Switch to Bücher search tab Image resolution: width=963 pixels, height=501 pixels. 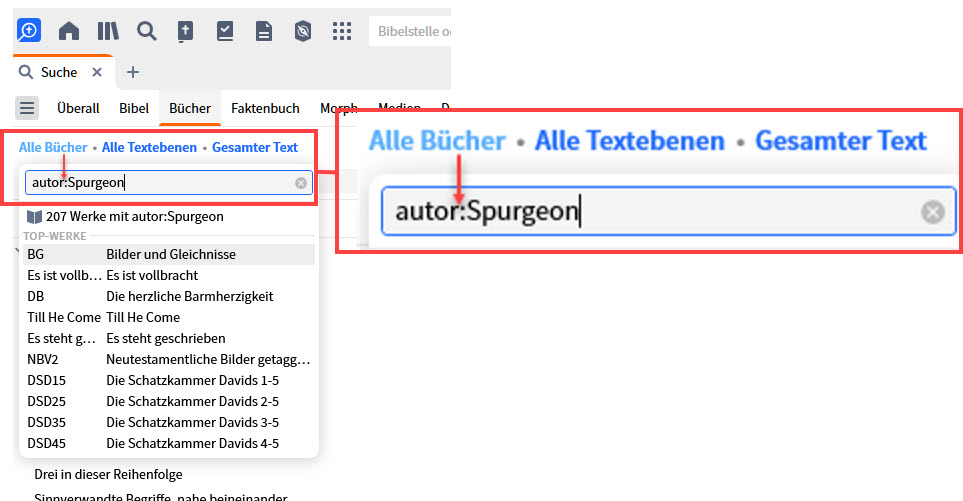point(190,108)
